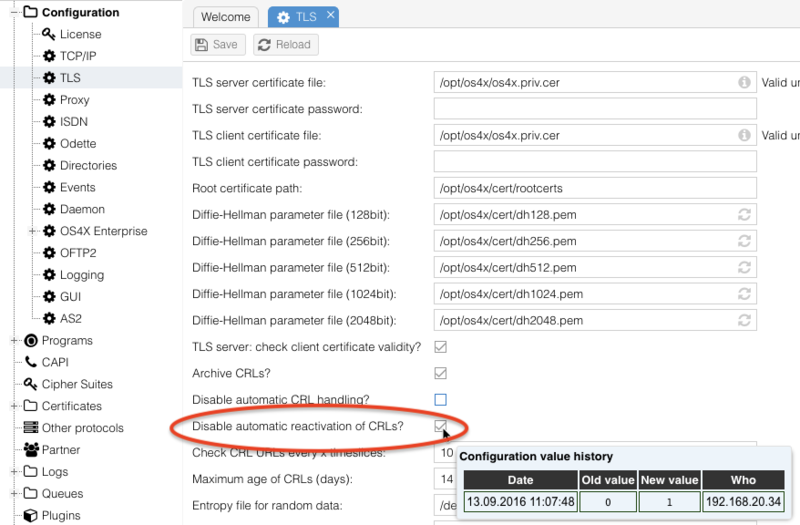The height and width of the screenshot is (525, 800).
Task: Expand the Logs folder node
Action: click(14, 472)
